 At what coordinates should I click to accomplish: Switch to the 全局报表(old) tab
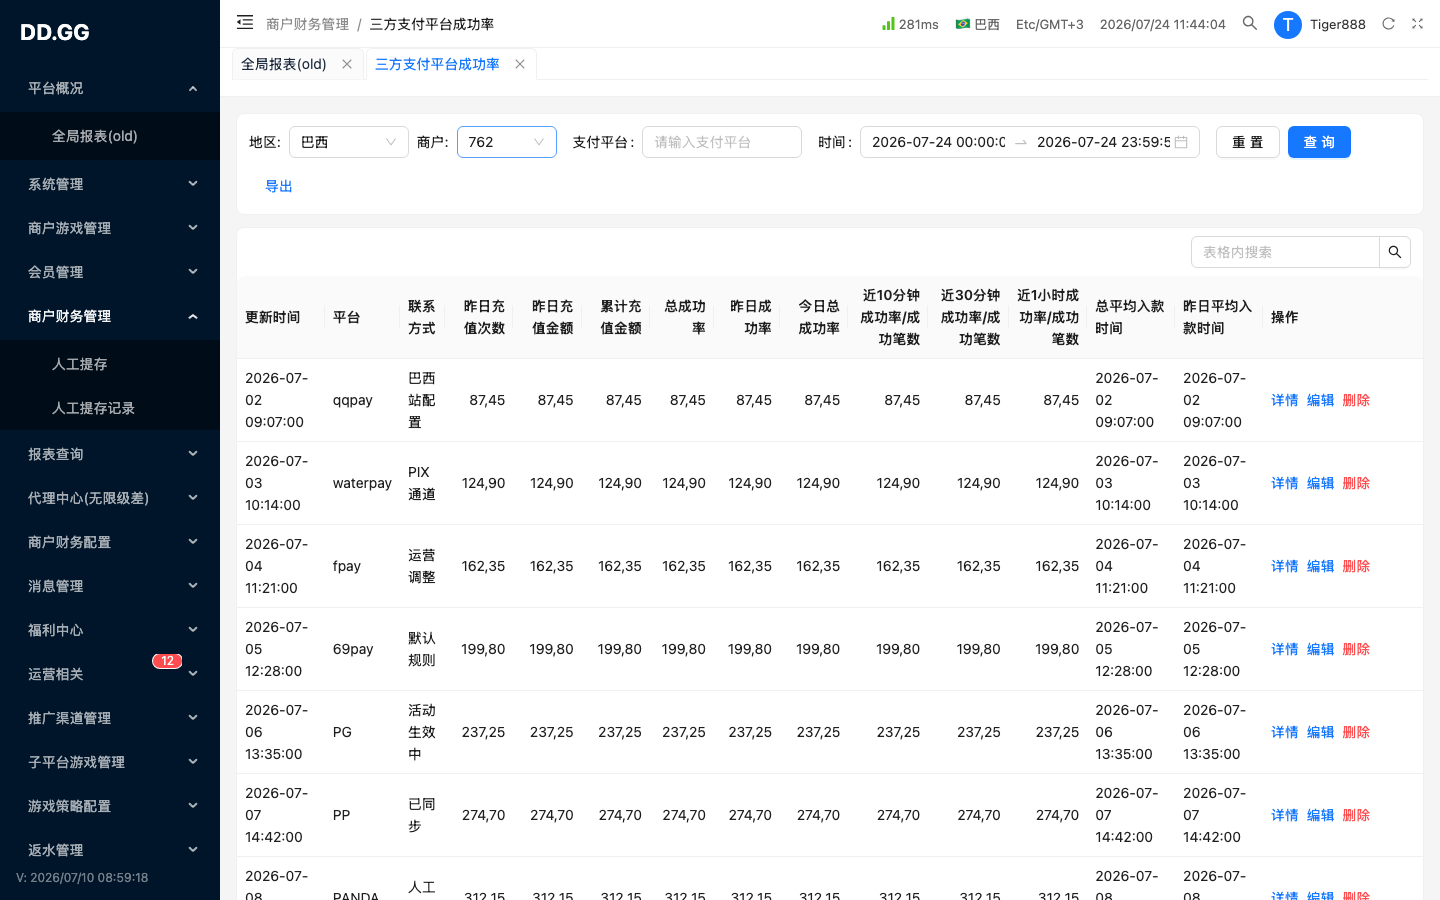[x=284, y=64]
